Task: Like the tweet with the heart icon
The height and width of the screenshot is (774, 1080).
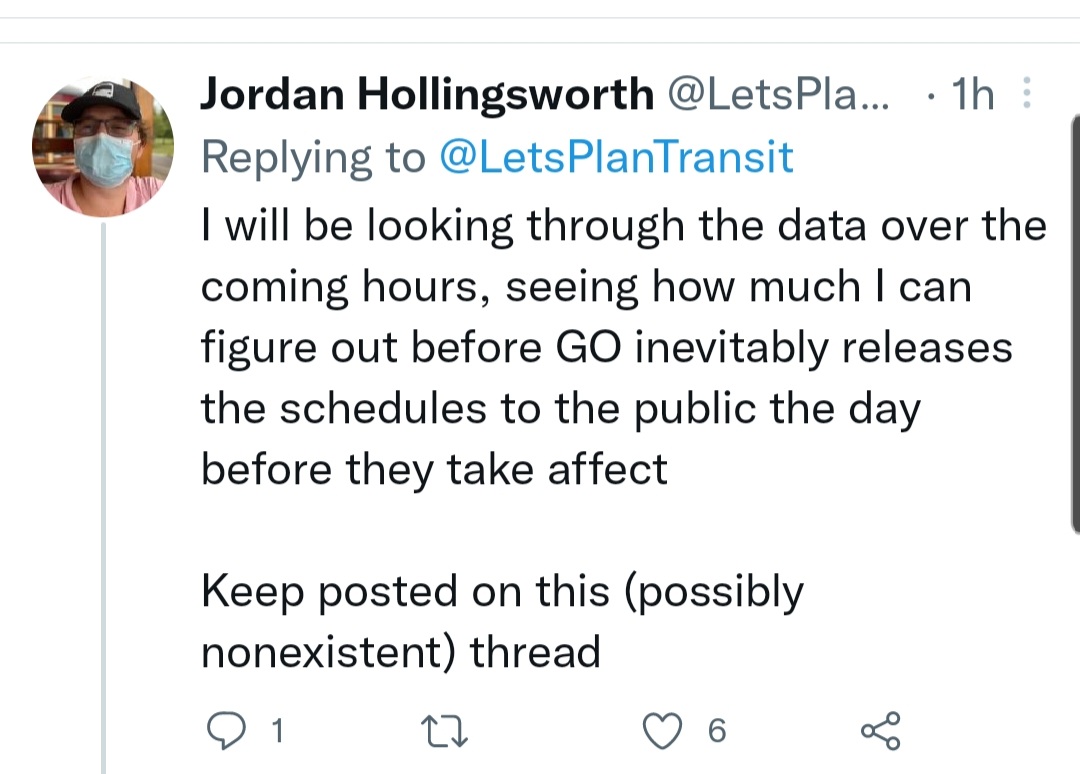Action: 660,731
